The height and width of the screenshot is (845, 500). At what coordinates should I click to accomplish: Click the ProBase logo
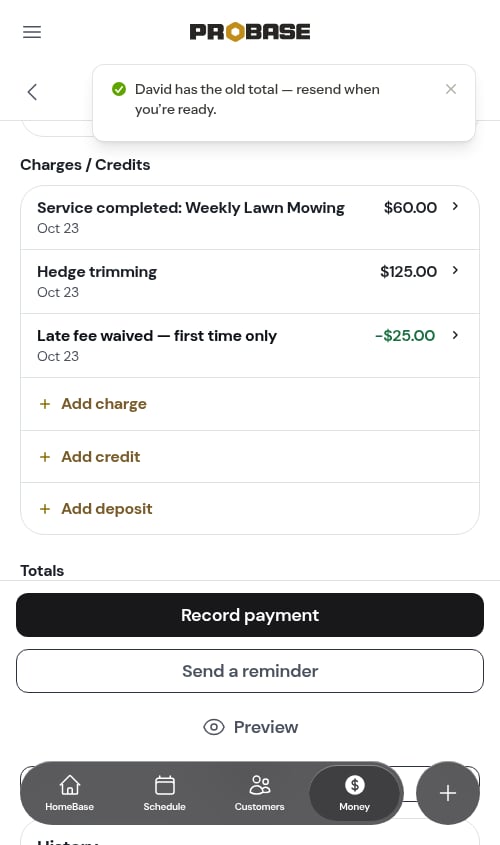[x=250, y=32]
